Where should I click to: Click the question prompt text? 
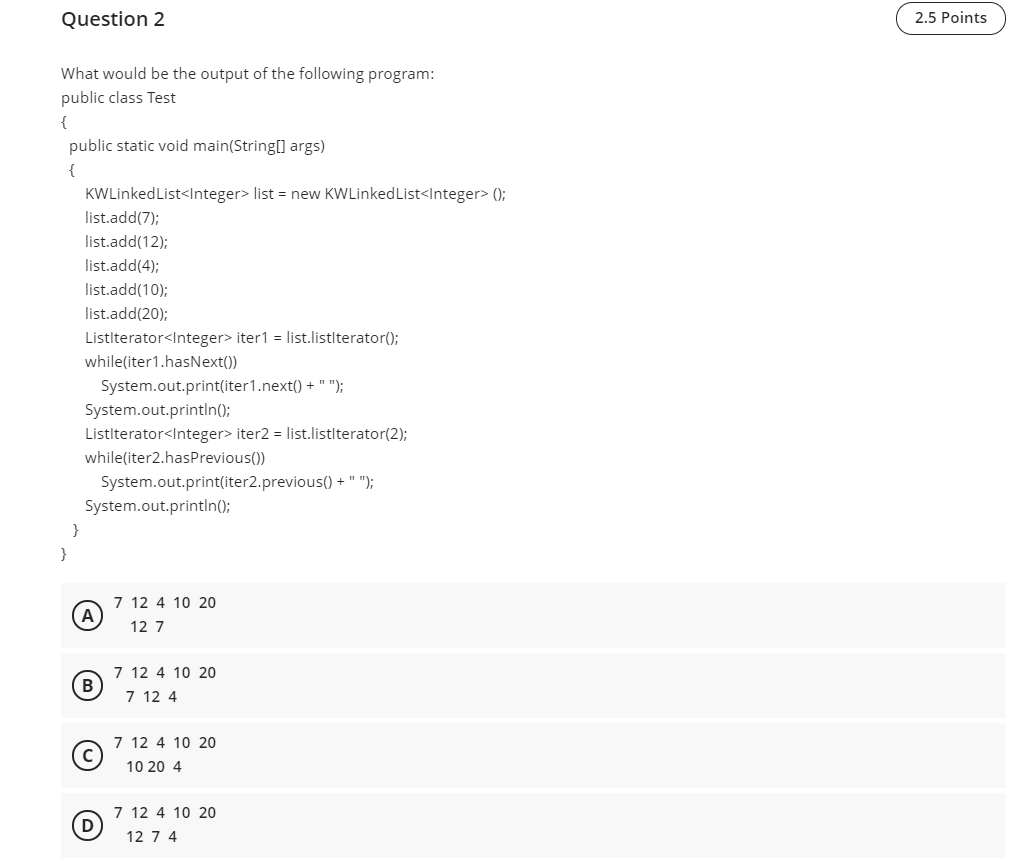click(247, 73)
